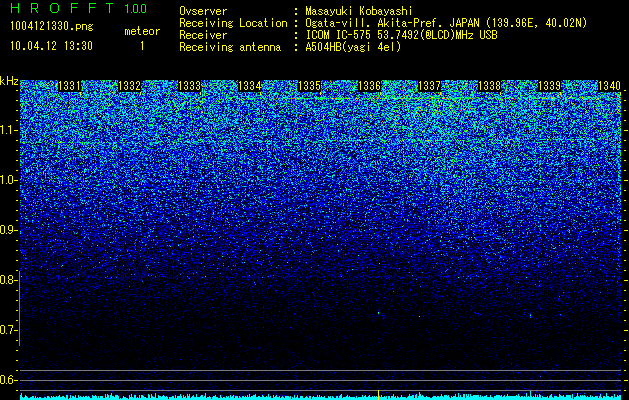Click the date stamp 10.04.12 13:30

point(51,46)
